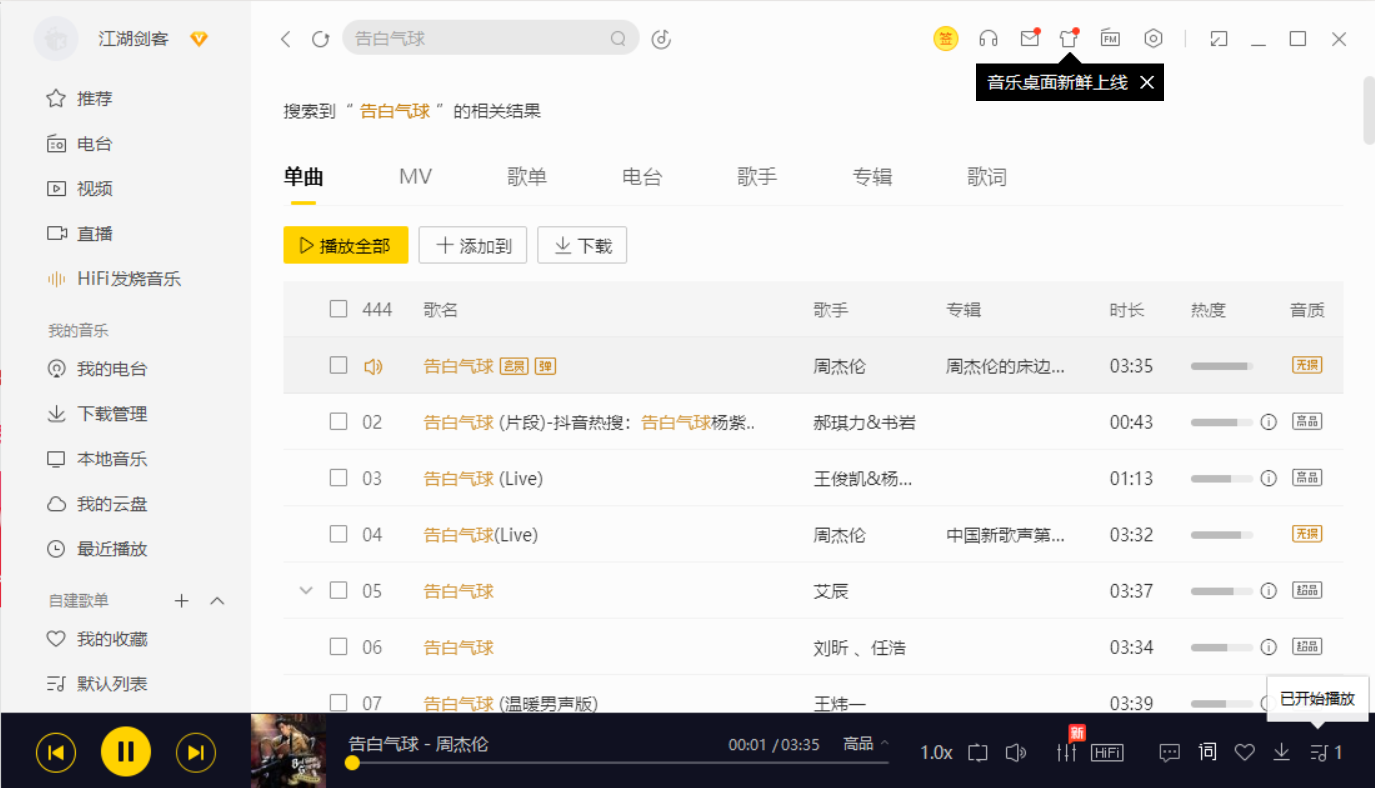Open singer 艾辰 on row 05

831,591
